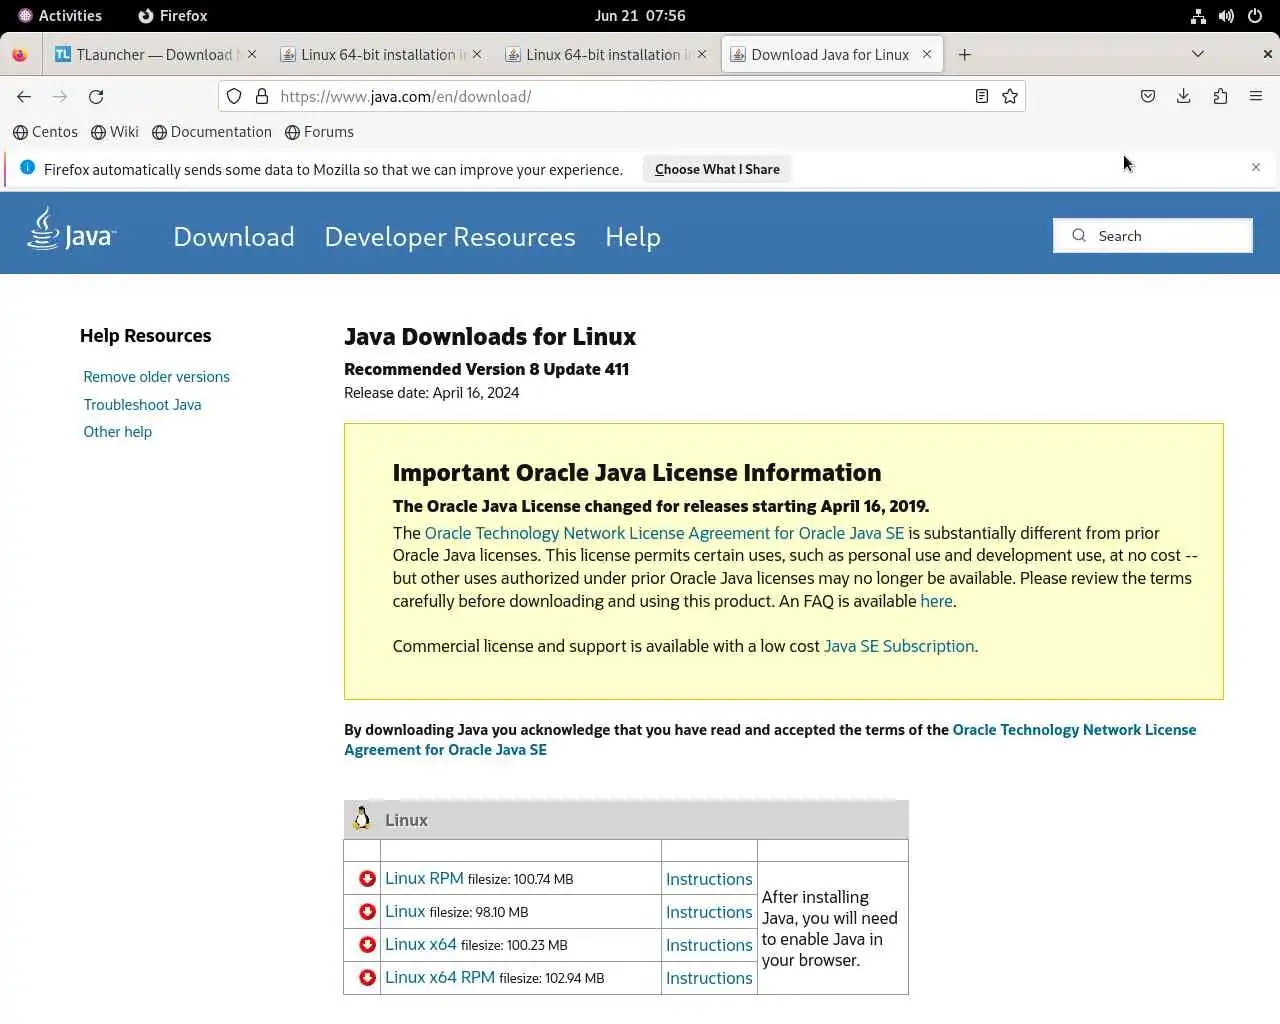Open Developer Resources in the Java header
The image size is (1280, 1024).
tap(450, 237)
